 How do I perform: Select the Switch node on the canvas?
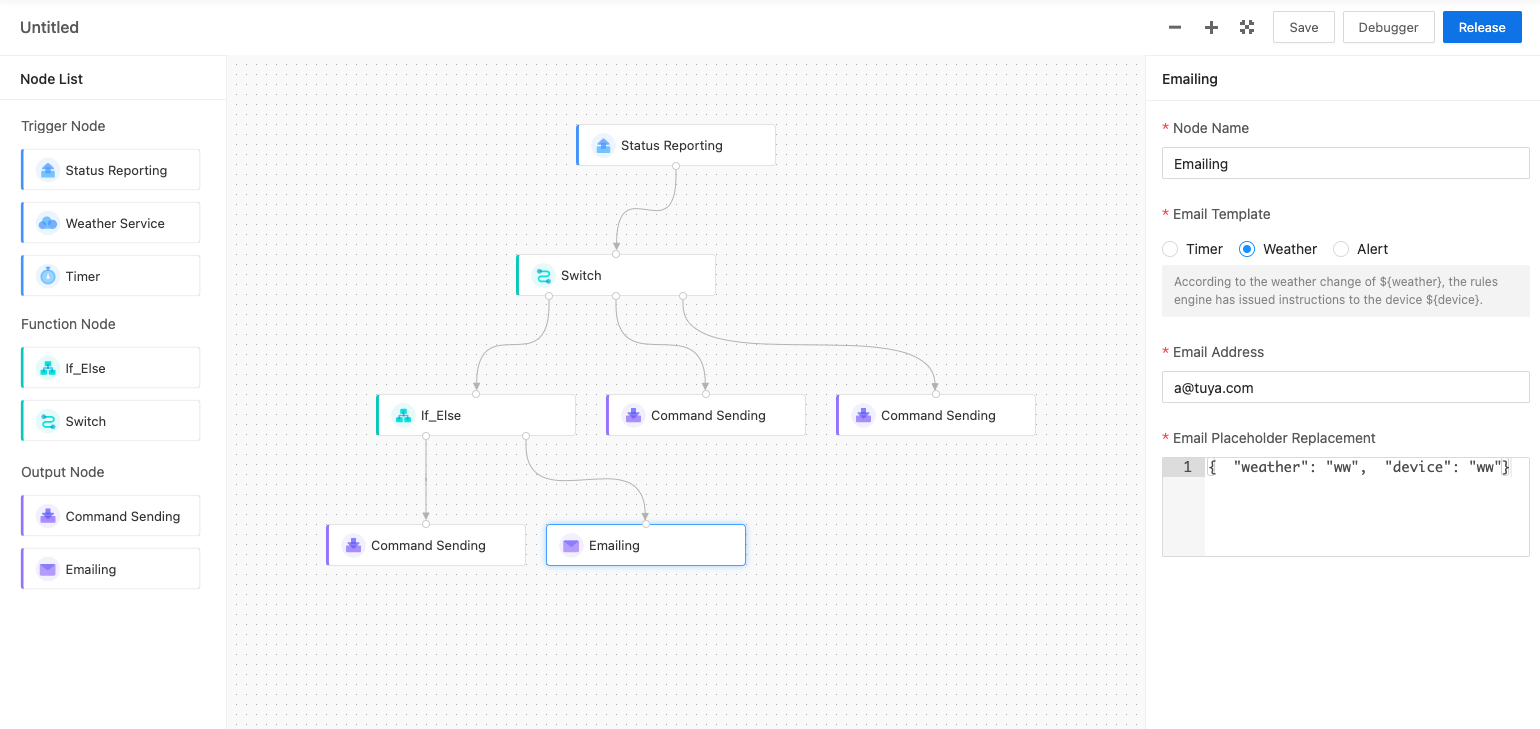click(615, 274)
